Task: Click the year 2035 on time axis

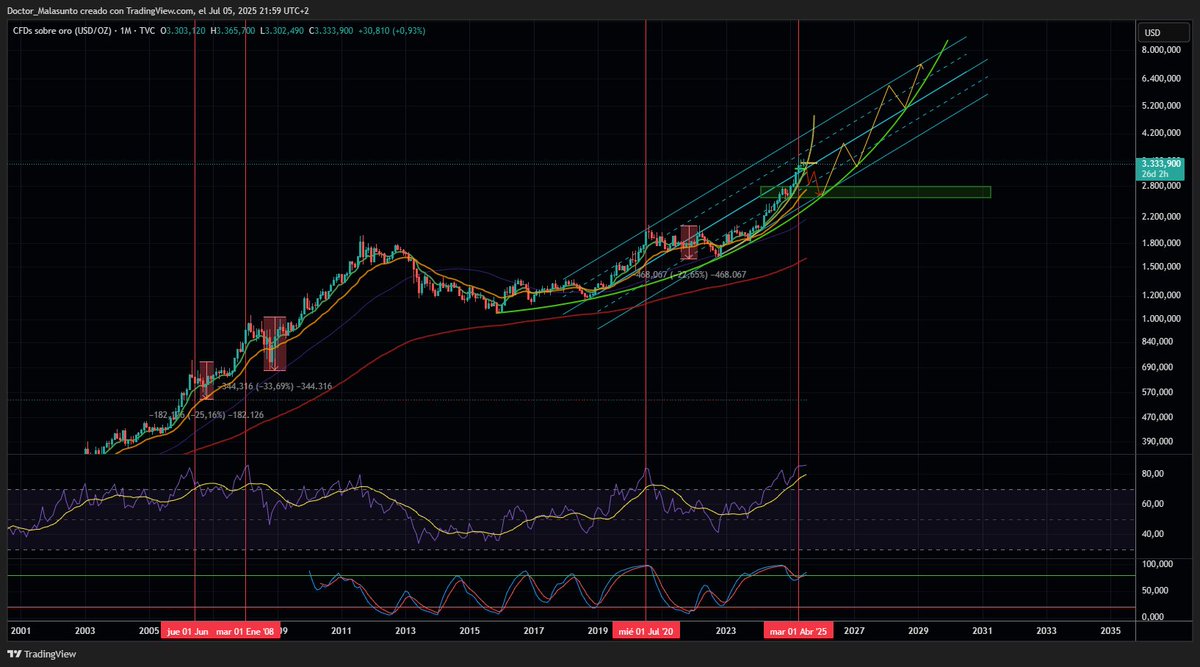Action: point(1110,631)
